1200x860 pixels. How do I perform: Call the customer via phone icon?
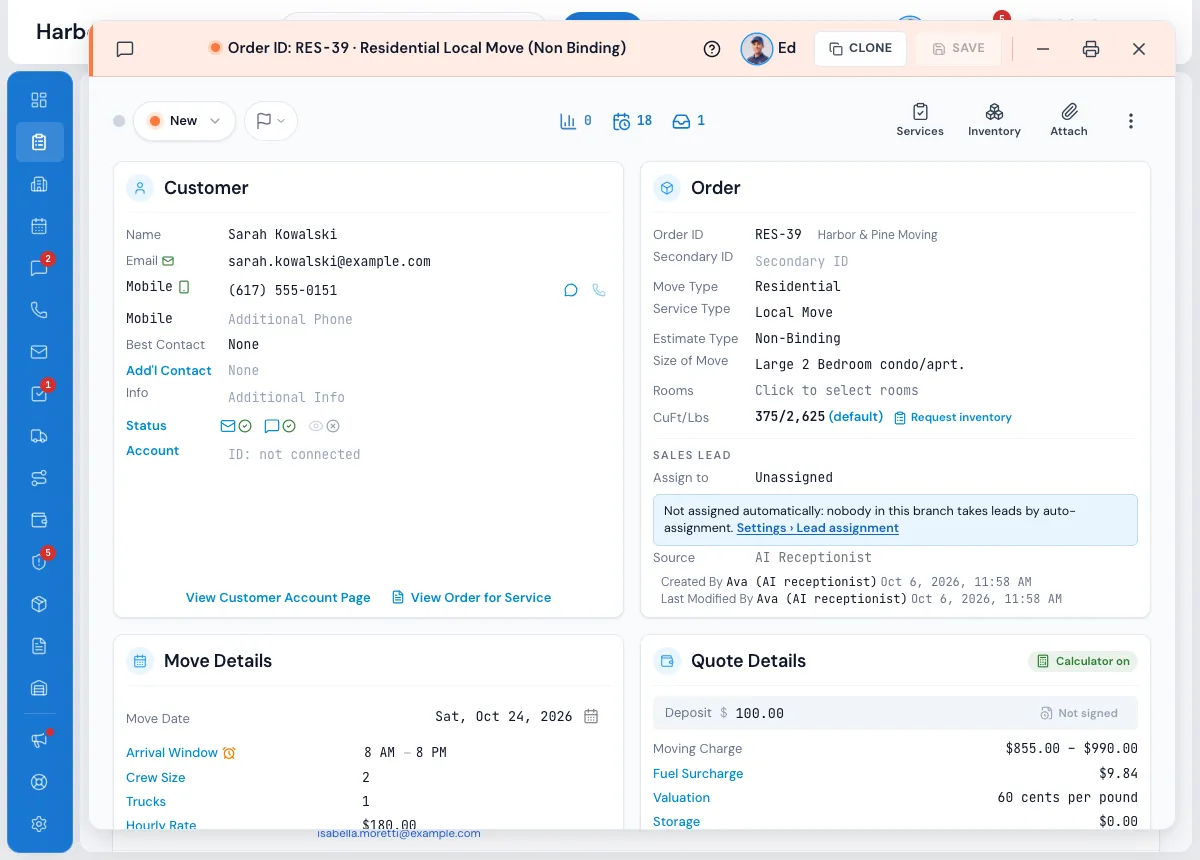pyautogui.click(x=599, y=290)
